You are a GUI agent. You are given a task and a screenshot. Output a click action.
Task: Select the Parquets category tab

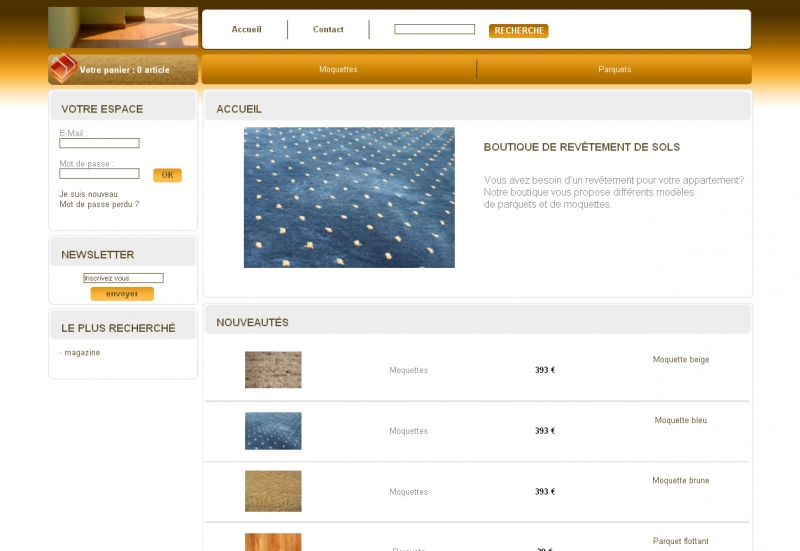(615, 69)
